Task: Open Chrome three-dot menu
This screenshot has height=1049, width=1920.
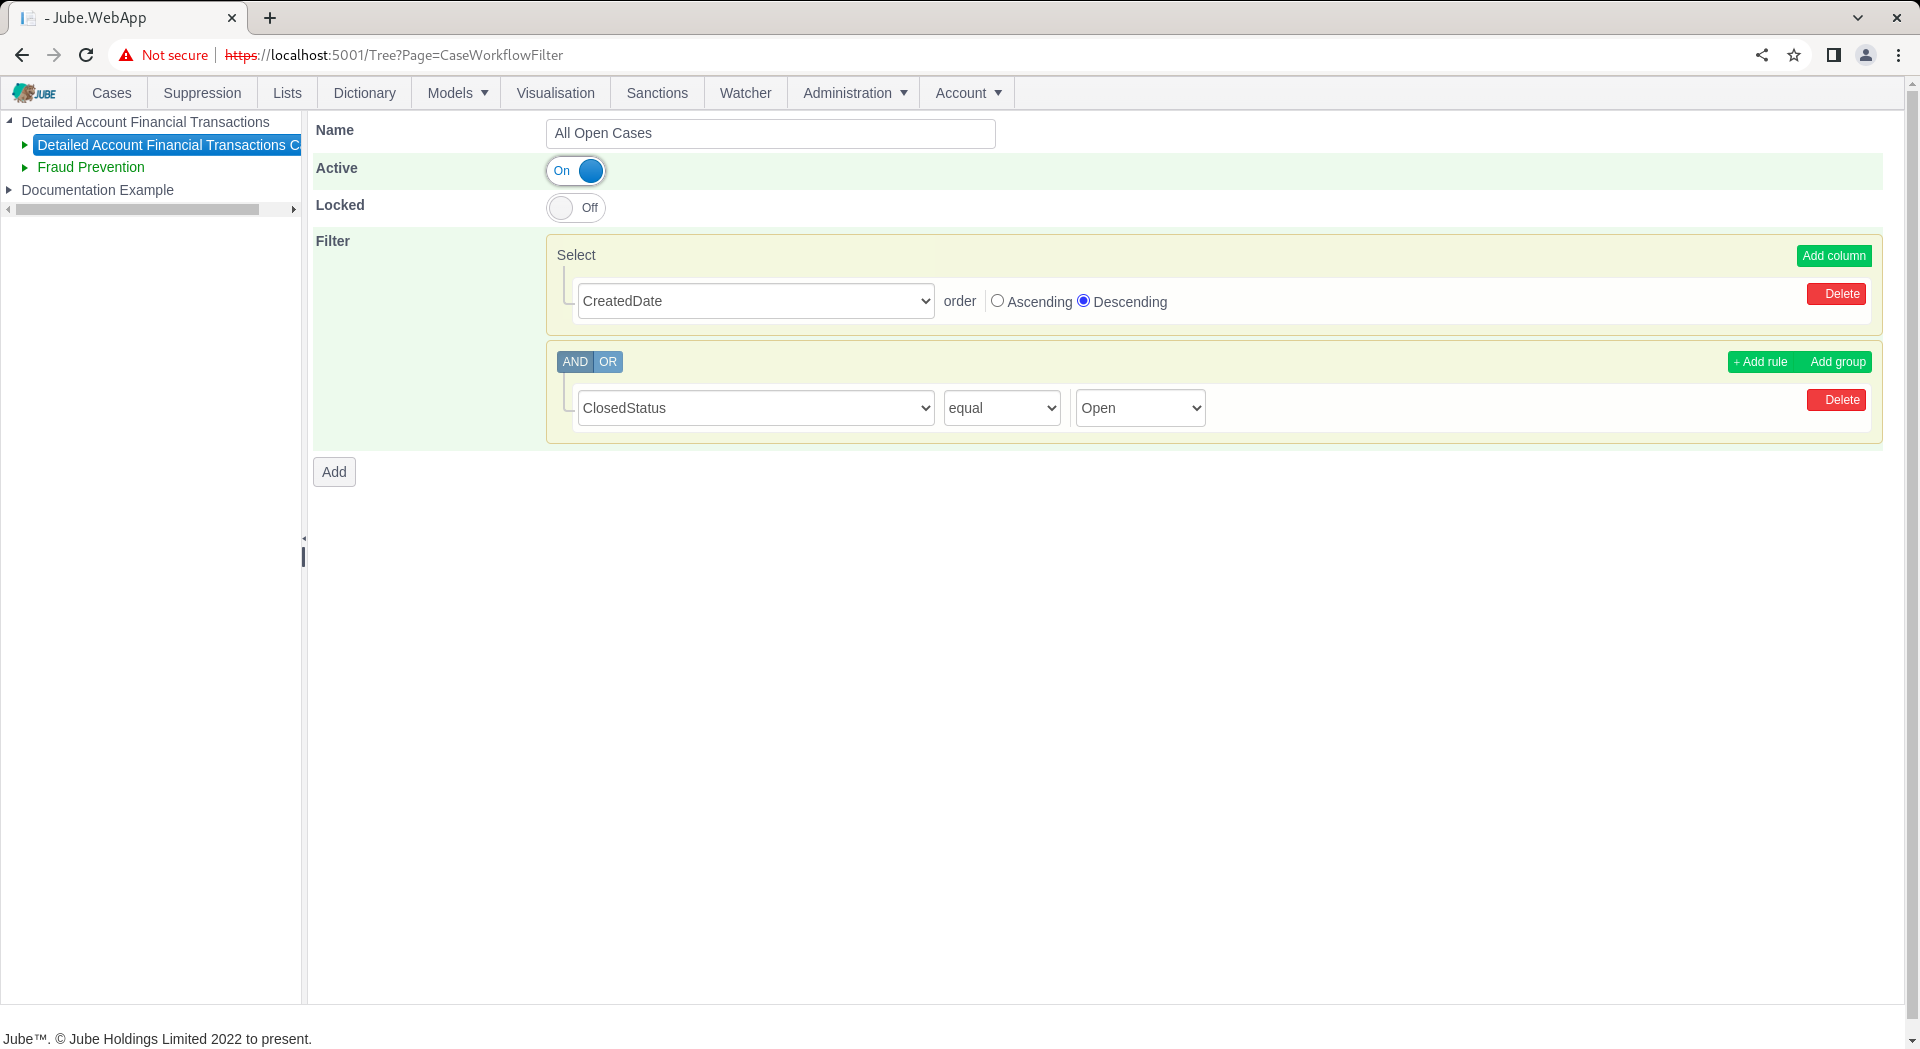Action: tap(1898, 55)
